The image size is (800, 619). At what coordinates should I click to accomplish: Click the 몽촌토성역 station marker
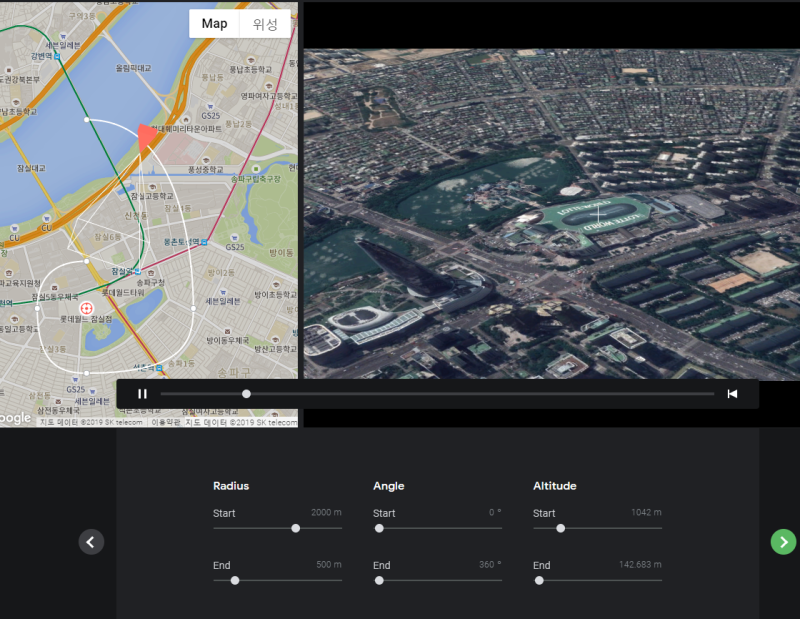click(x=204, y=242)
